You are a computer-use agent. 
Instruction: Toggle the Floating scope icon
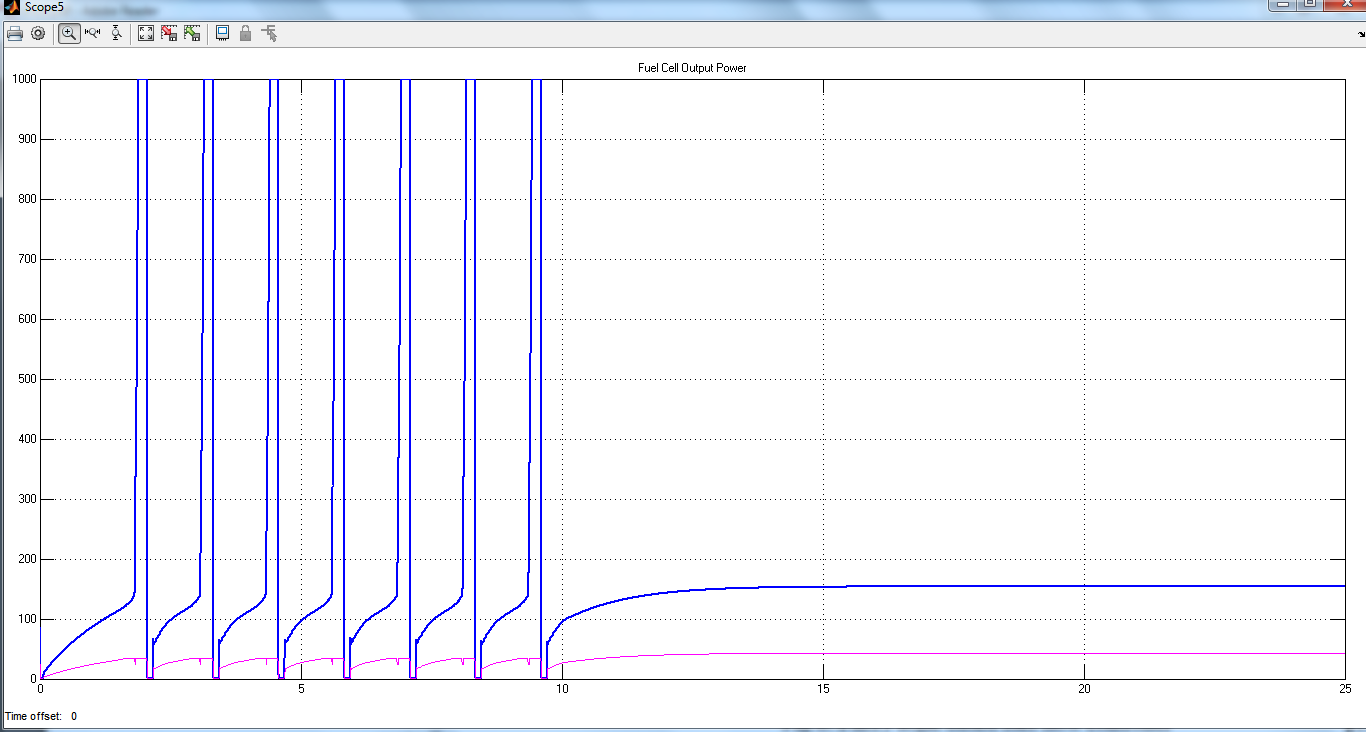click(222, 33)
